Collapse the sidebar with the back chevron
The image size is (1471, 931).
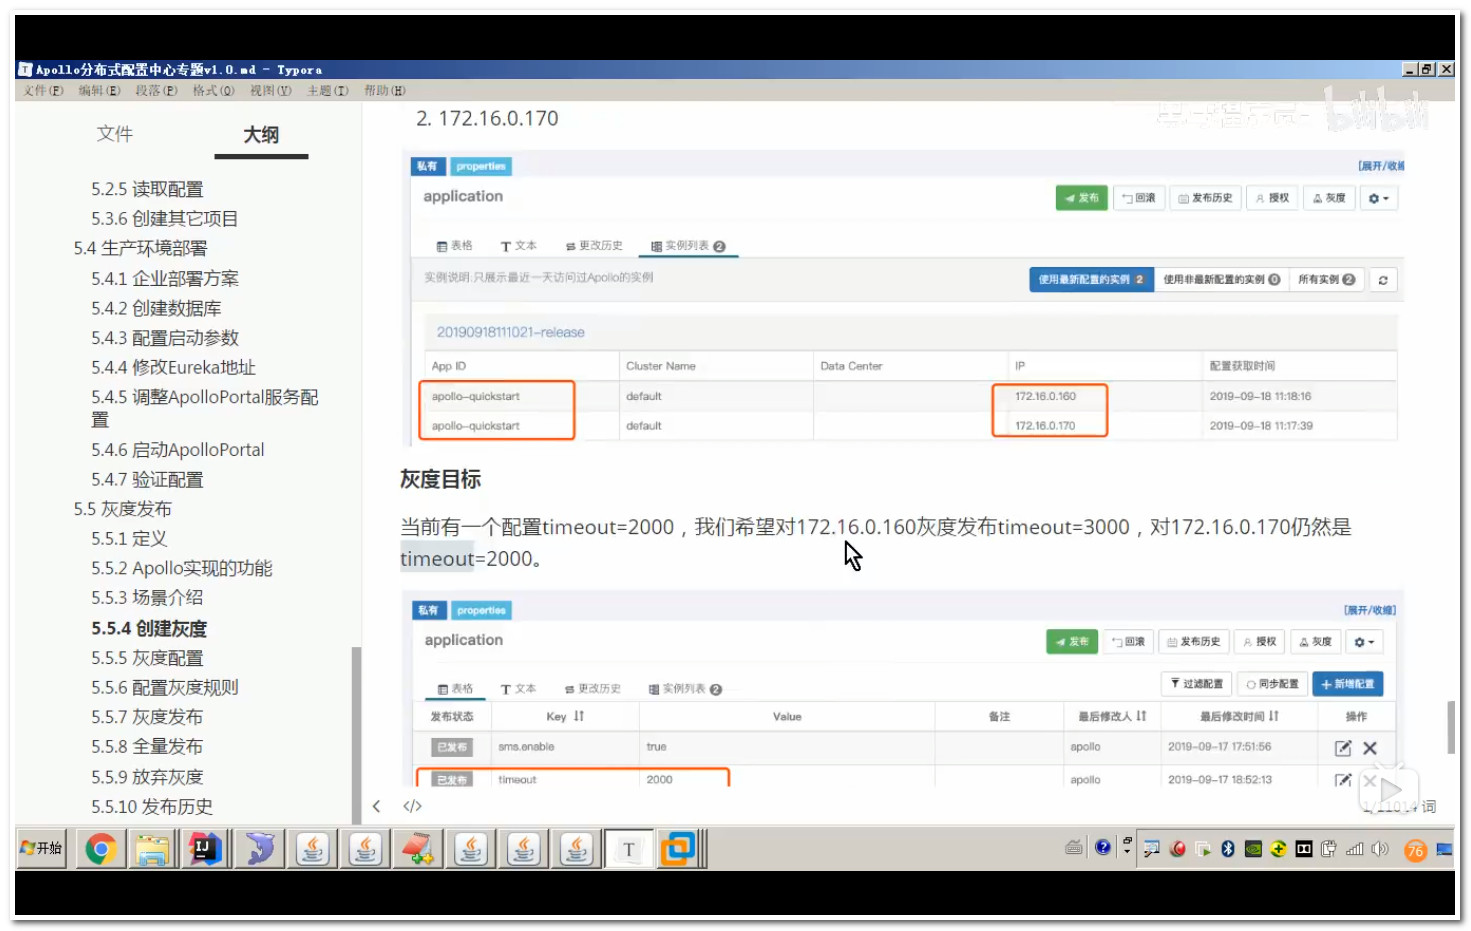(x=376, y=806)
